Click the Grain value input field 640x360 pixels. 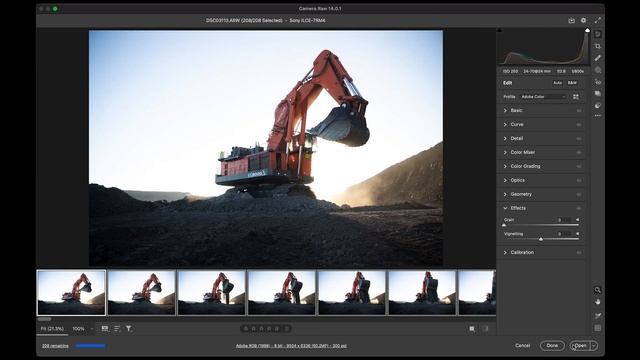click(563, 220)
